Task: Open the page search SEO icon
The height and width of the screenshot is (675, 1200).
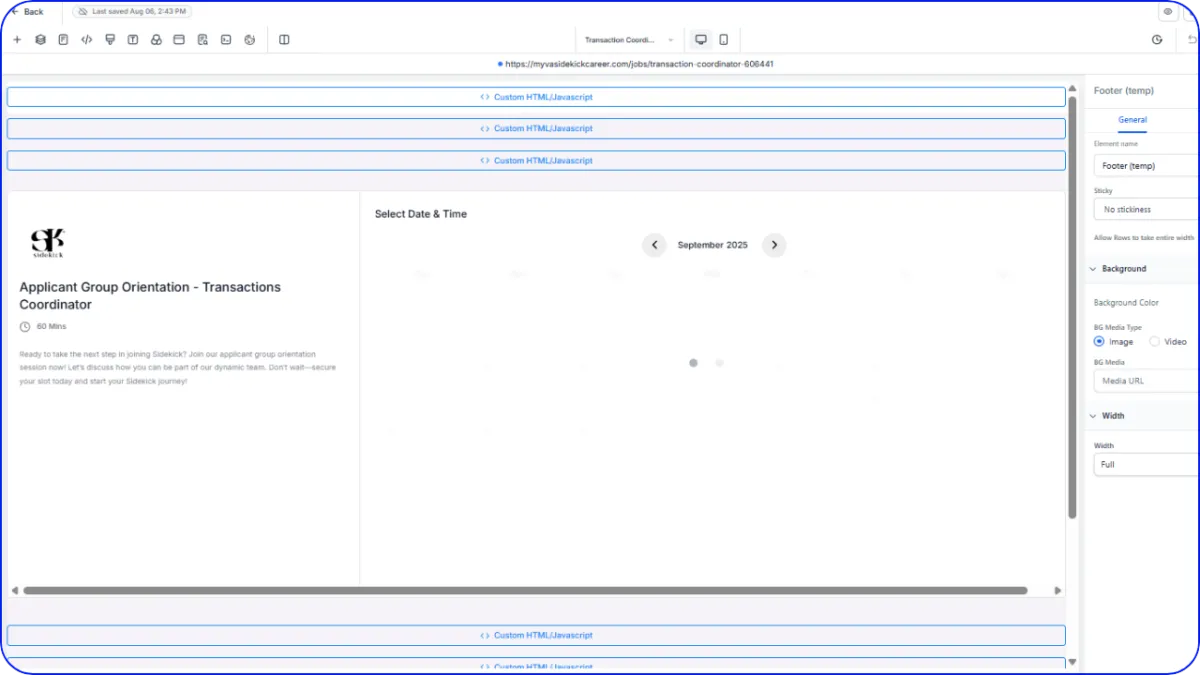Action: (203, 40)
